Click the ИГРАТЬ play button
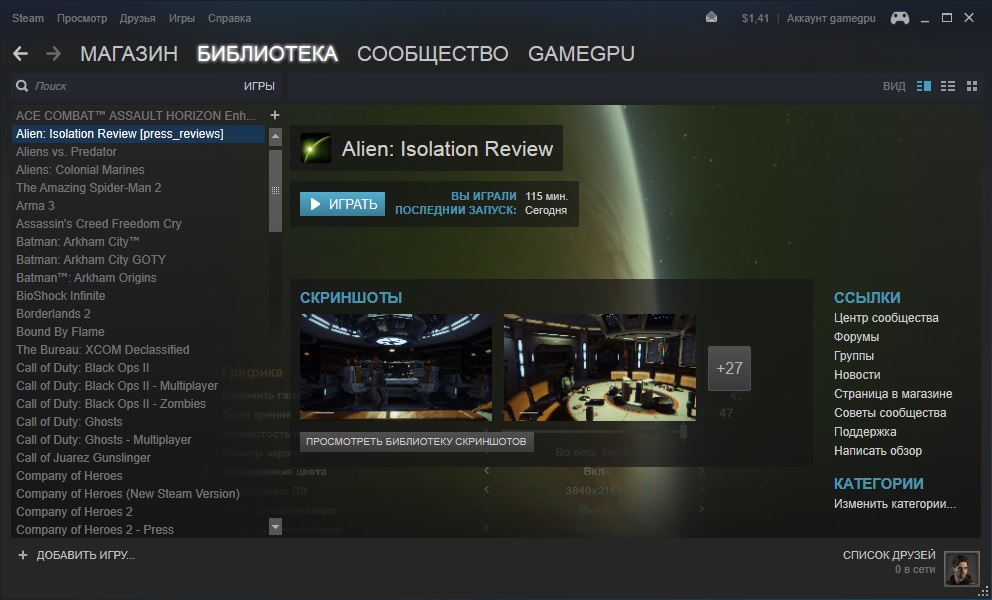The image size is (992, 600). 342,204
